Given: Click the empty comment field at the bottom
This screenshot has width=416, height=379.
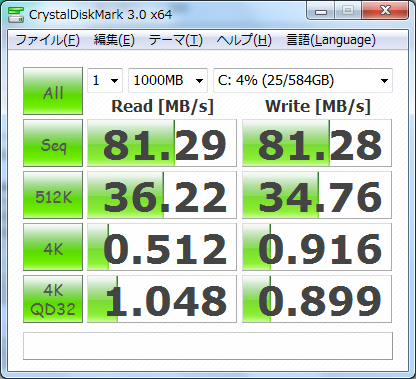Looking at the screenshot, I should pos(208,346).
